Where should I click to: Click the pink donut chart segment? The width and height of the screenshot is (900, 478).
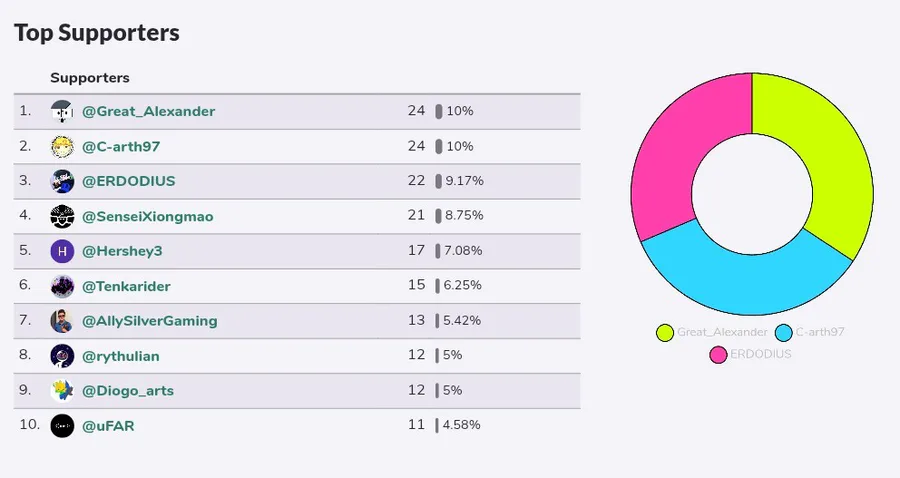tap(680, 150)
